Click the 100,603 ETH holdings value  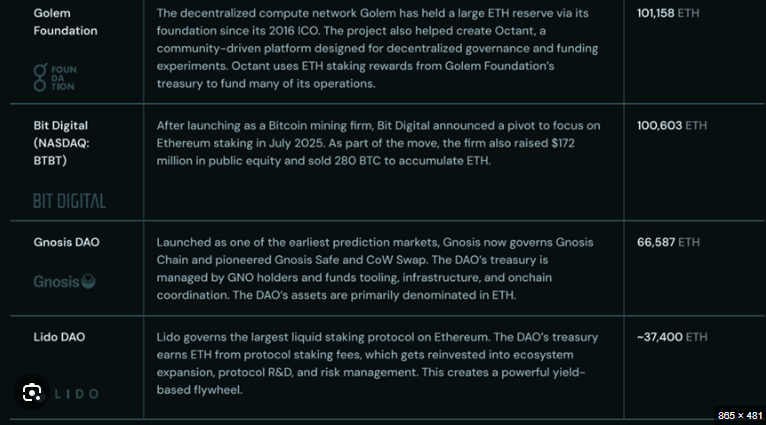(672, 126)
